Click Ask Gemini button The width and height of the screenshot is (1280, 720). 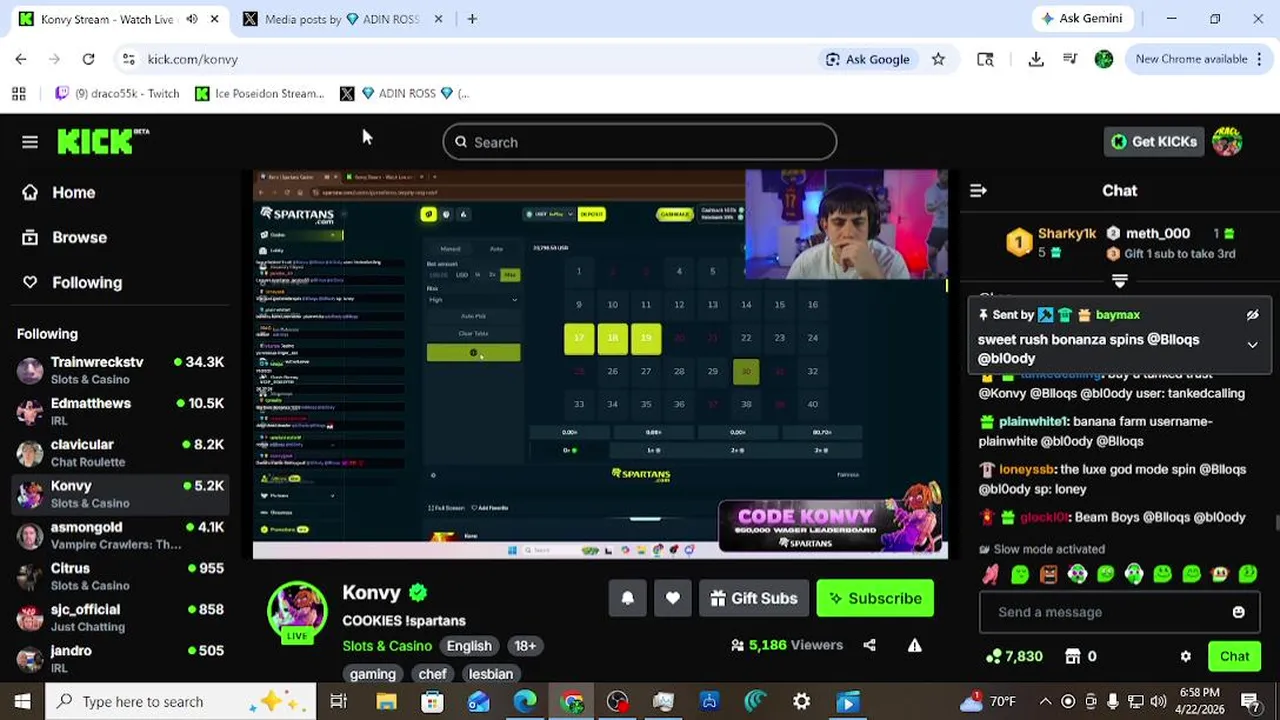(1083, 19)
